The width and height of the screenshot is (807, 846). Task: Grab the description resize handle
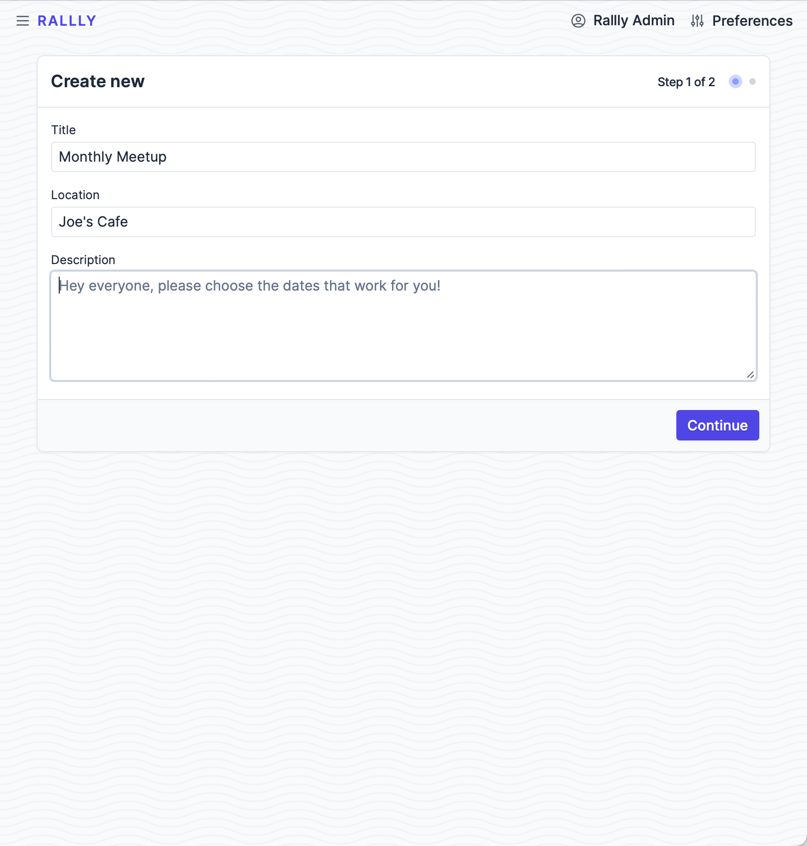point(750,374)
